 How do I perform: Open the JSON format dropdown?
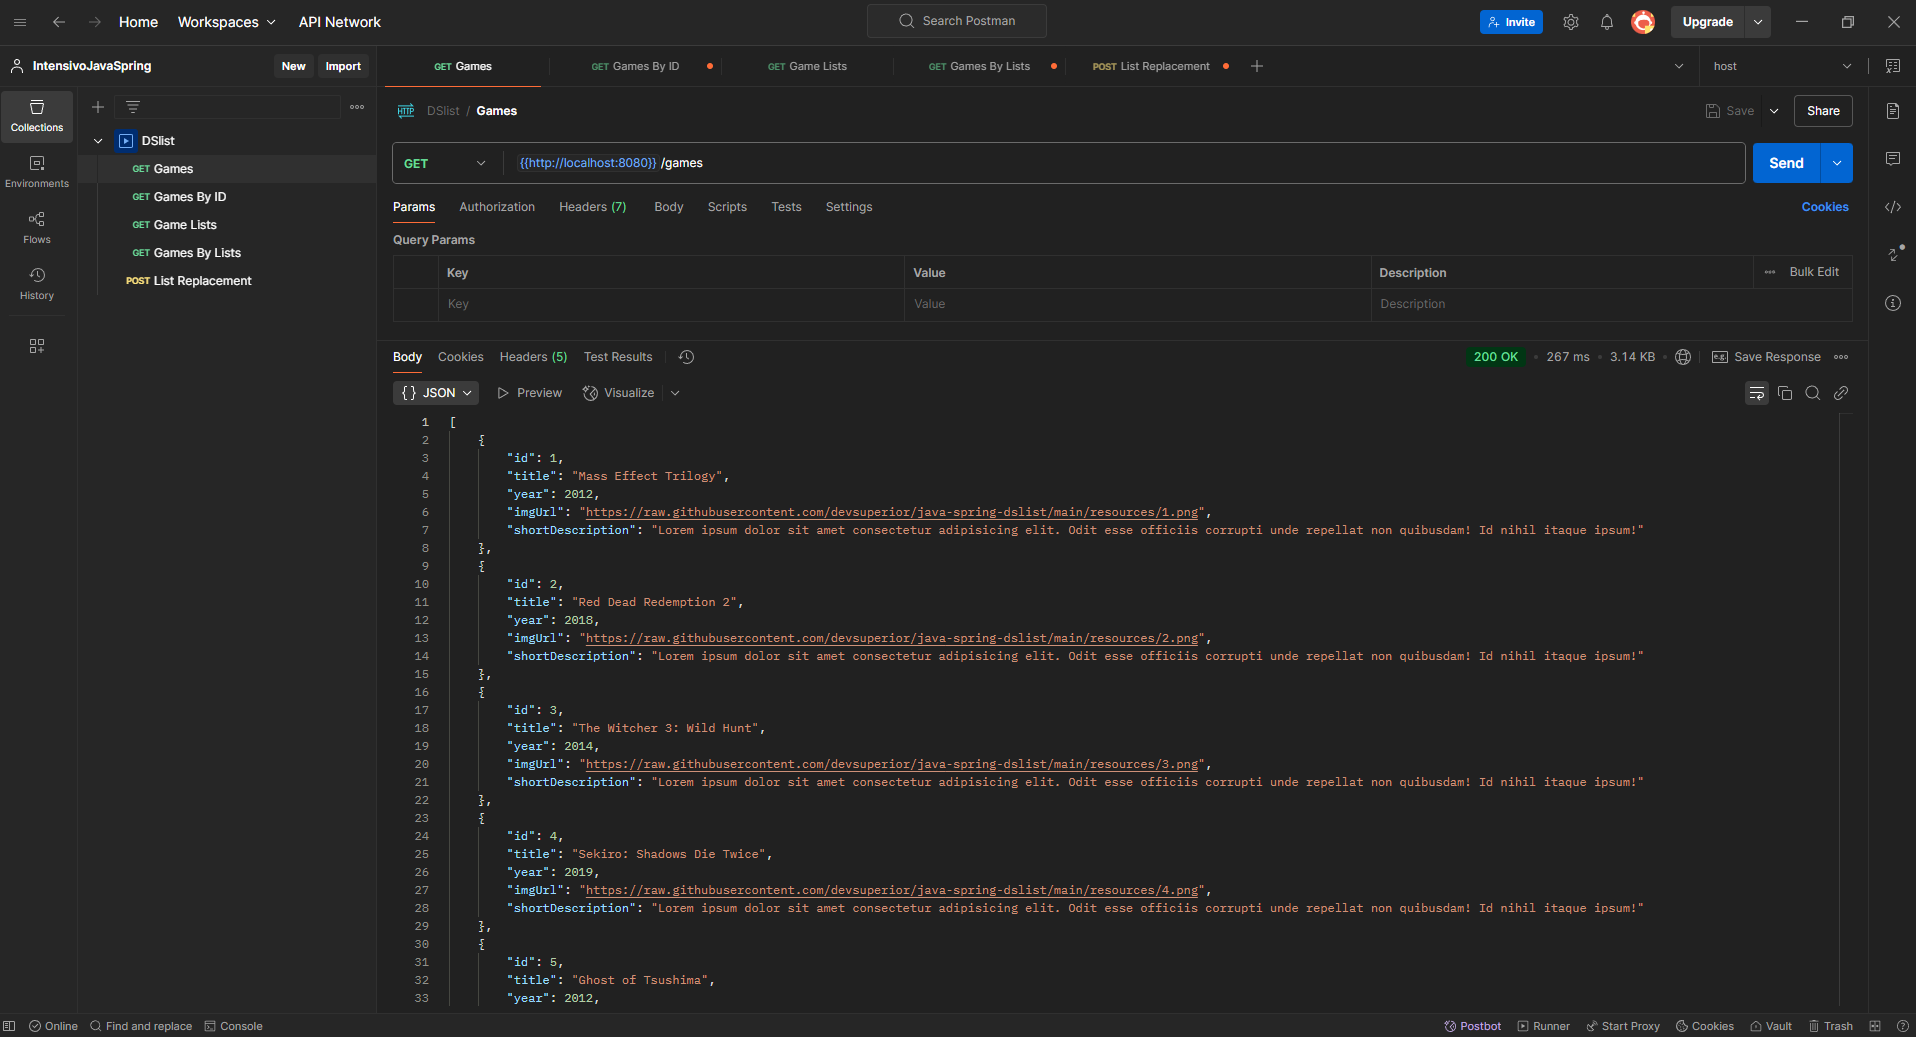point(436,393)
